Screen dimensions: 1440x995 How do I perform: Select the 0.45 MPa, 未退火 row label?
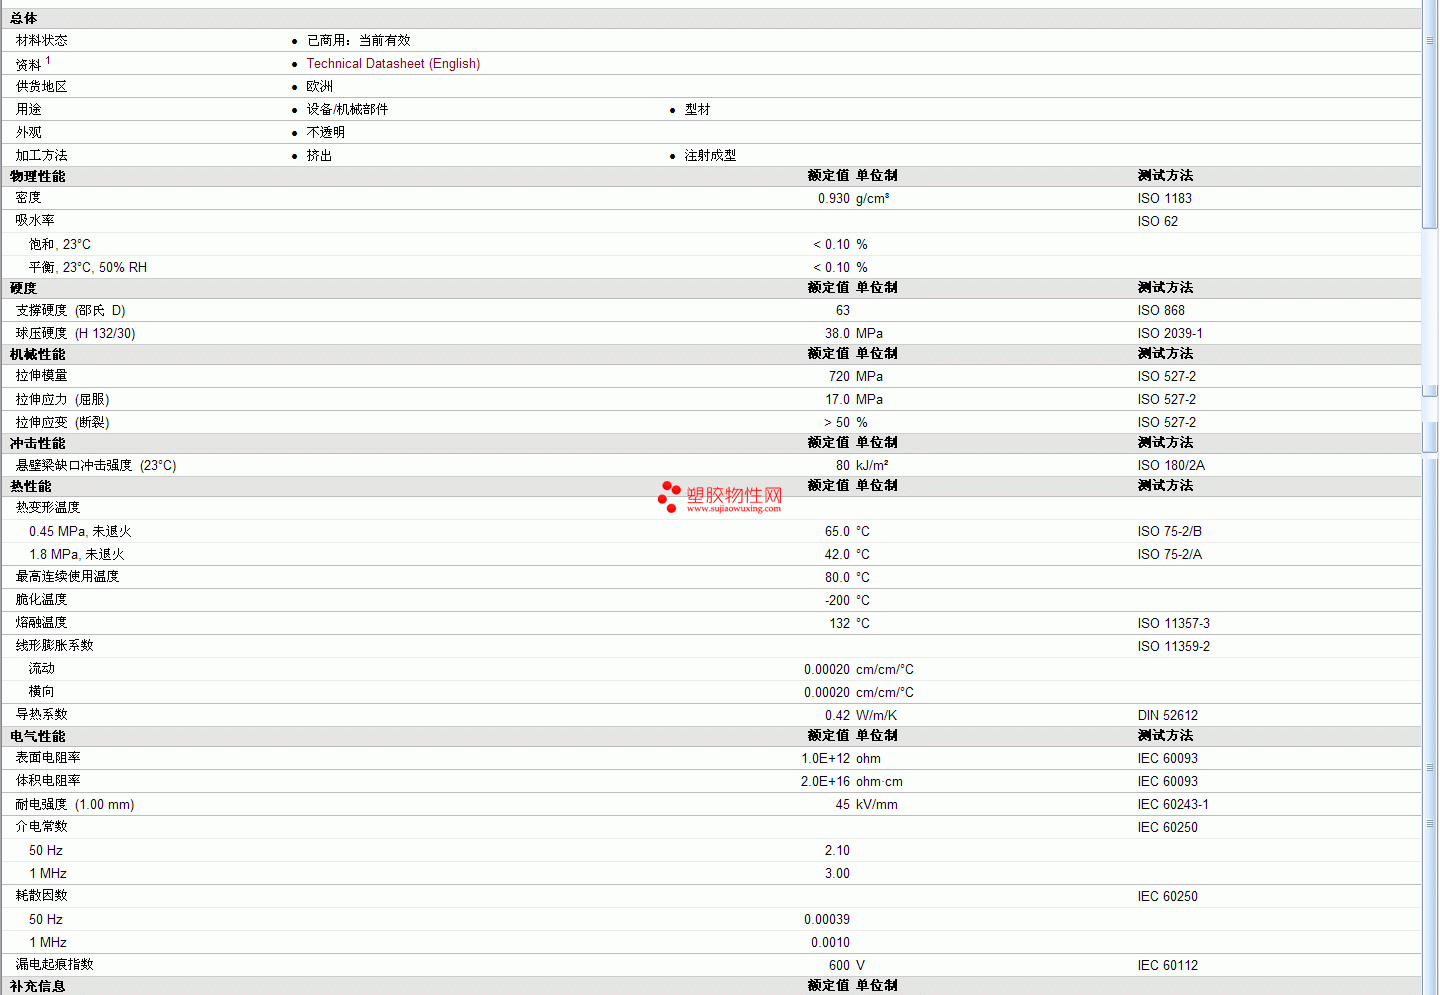pyautogui.click(x=80, y=531)
